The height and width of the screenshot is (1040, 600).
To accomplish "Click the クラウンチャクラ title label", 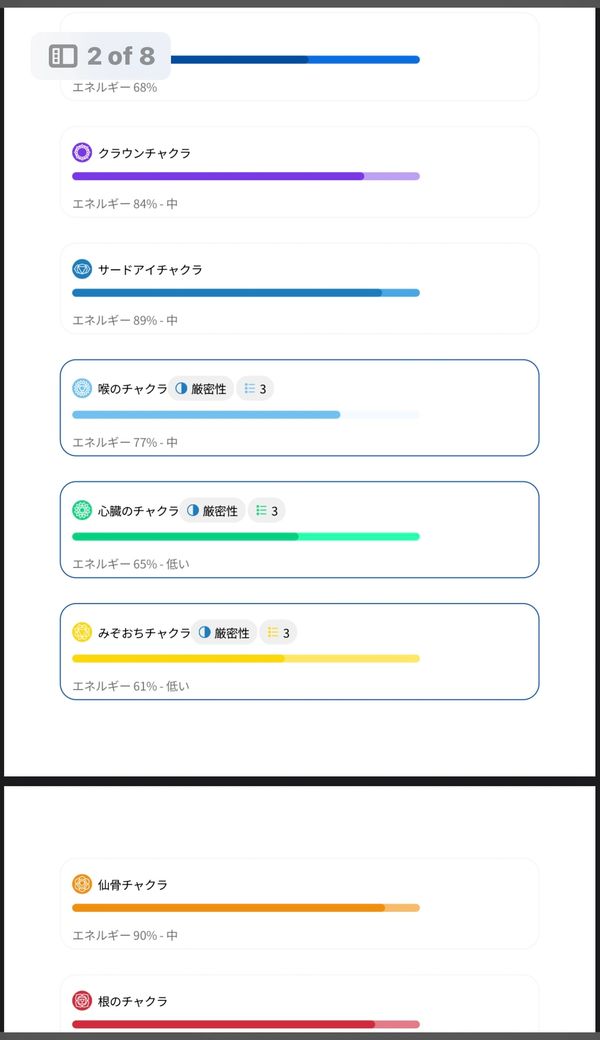I will (144, 153).
